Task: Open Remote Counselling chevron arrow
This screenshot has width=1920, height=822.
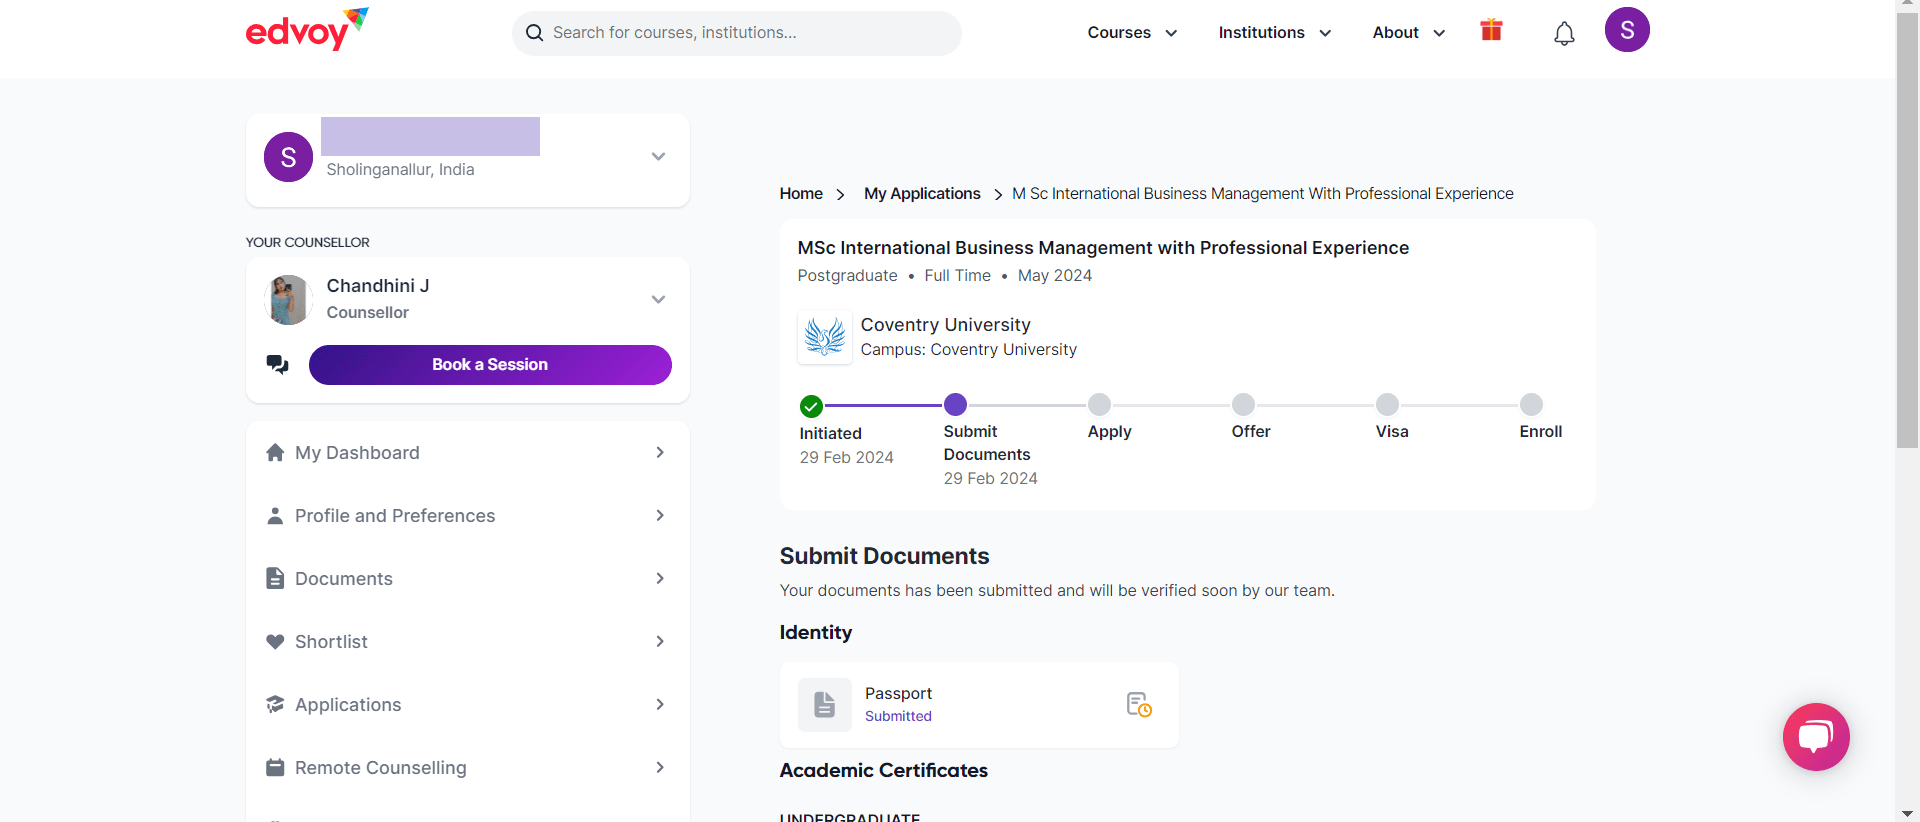Action: point(660,768)
